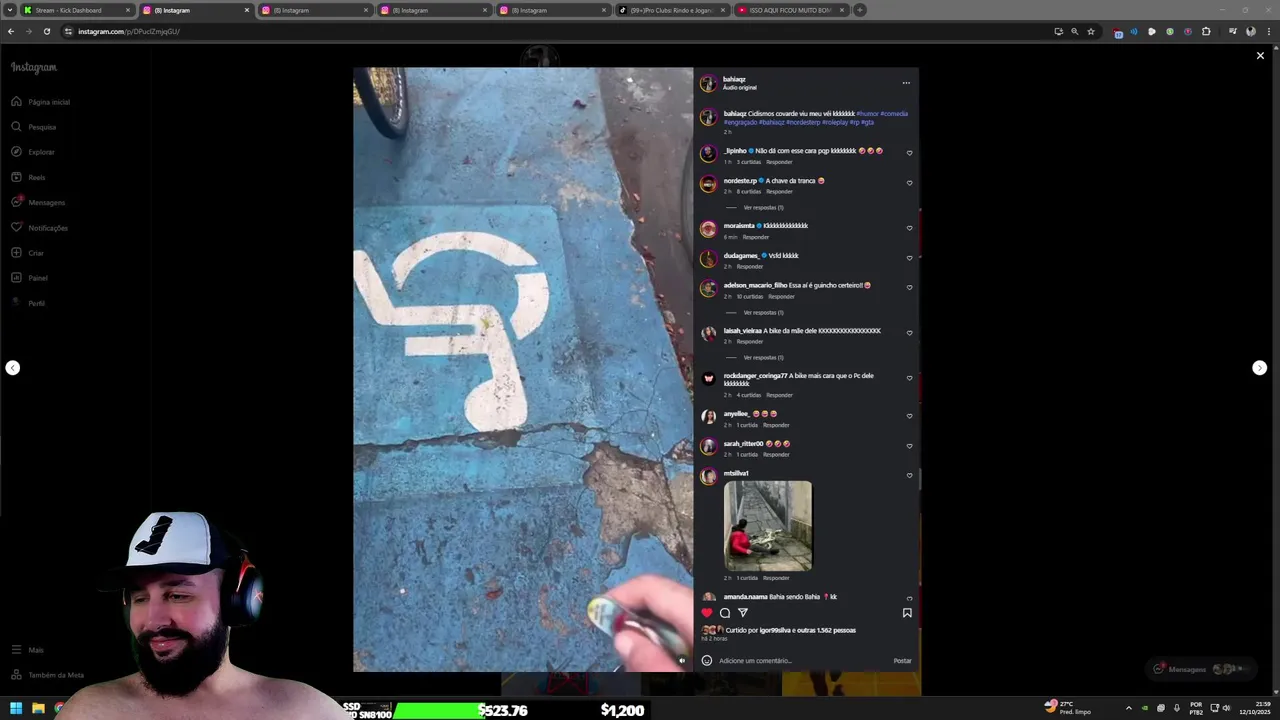This screenshot has width=1280, height=720.
Task: Click the address bar URL
Action: (x=129, y=31)
